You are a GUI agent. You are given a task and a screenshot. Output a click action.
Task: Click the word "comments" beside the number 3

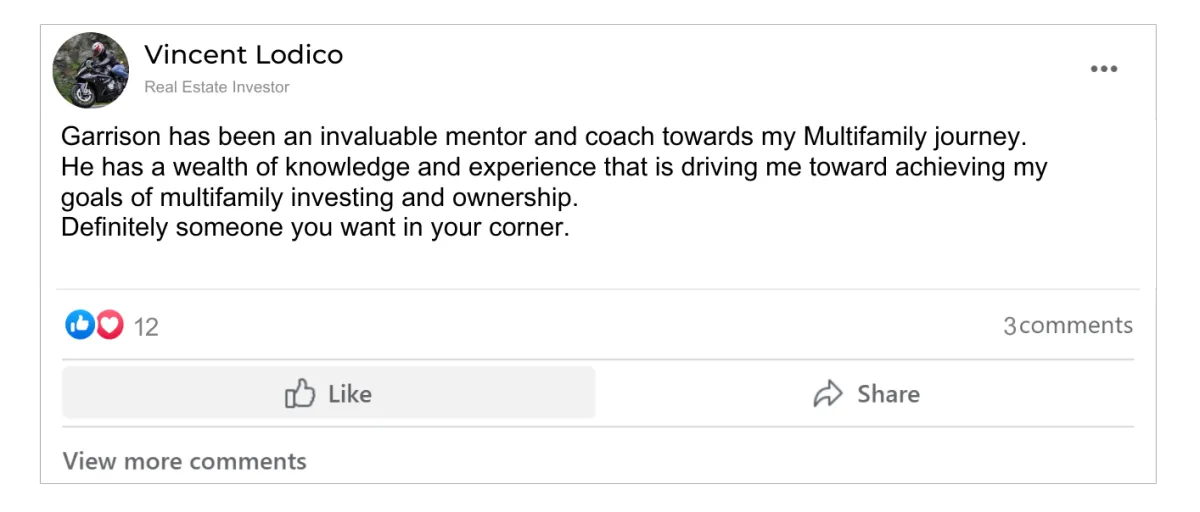click(1076, 325)
